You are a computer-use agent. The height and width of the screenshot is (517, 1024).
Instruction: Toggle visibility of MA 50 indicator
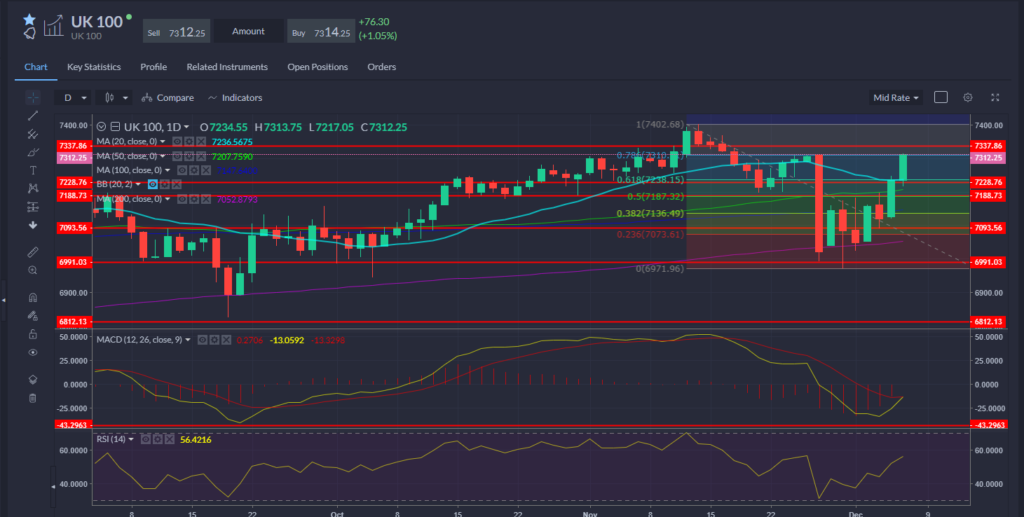177,156
